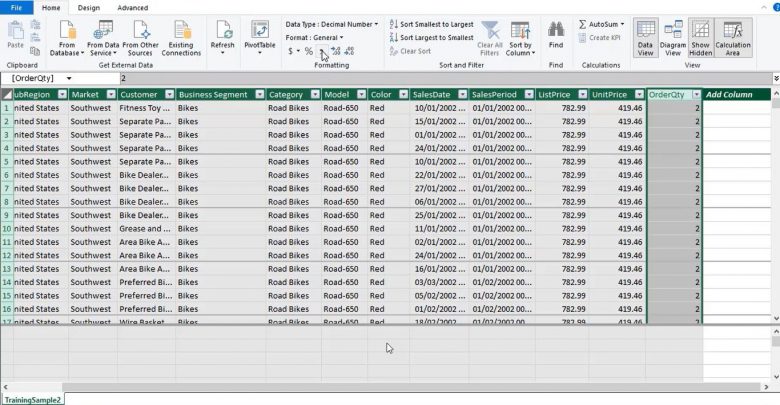Screen dimensions: 780x405
Task: Click the Paste Replace icon
Action: [x=35, y=38]
